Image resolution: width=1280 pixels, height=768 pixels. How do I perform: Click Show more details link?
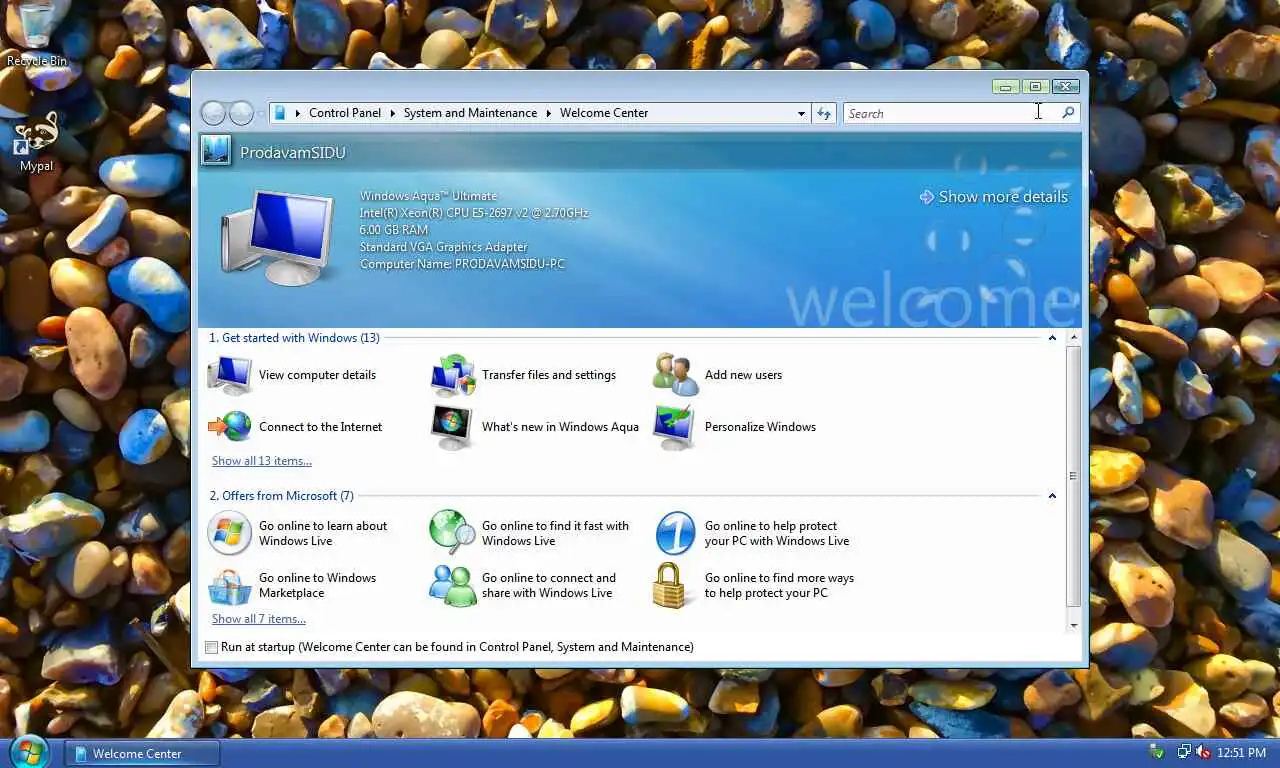coord(993,197)
